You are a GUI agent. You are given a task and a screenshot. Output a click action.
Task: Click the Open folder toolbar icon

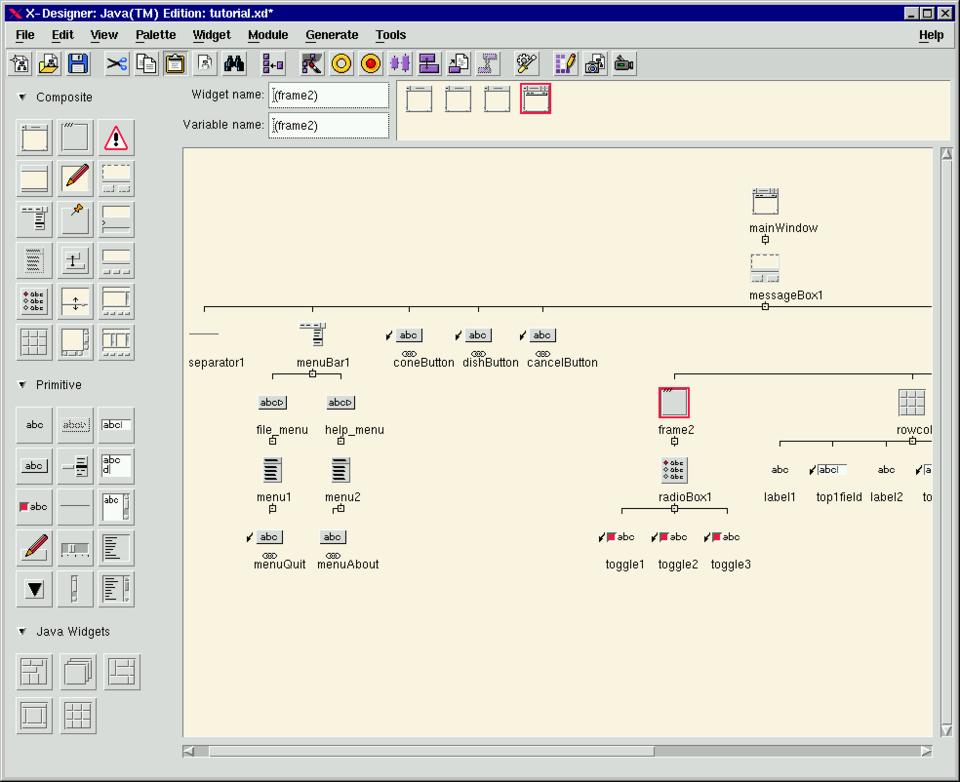(49, 64)
